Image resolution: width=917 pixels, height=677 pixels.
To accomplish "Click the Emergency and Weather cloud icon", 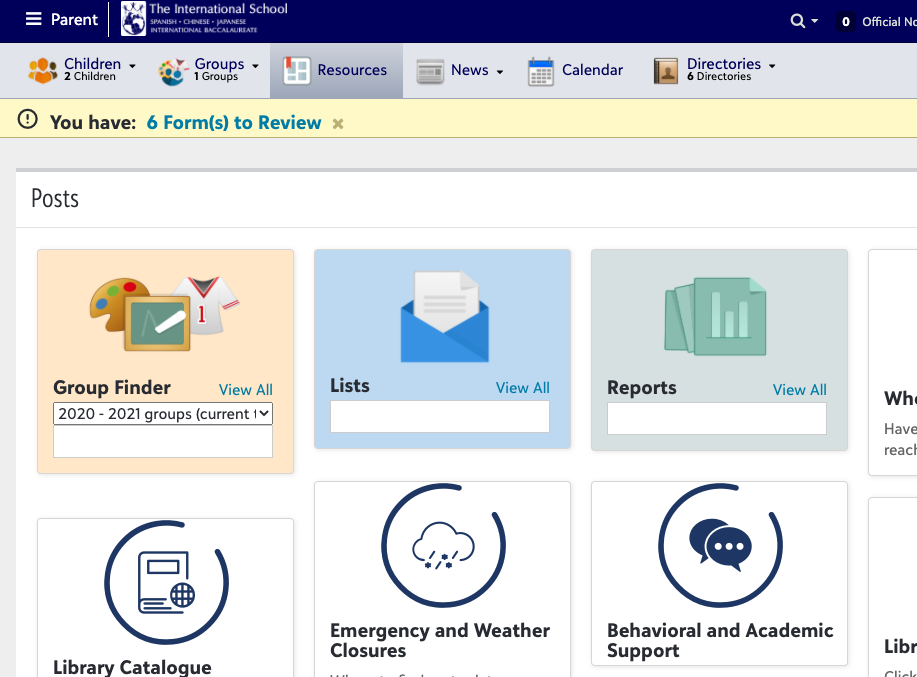I will pos(443,546).
